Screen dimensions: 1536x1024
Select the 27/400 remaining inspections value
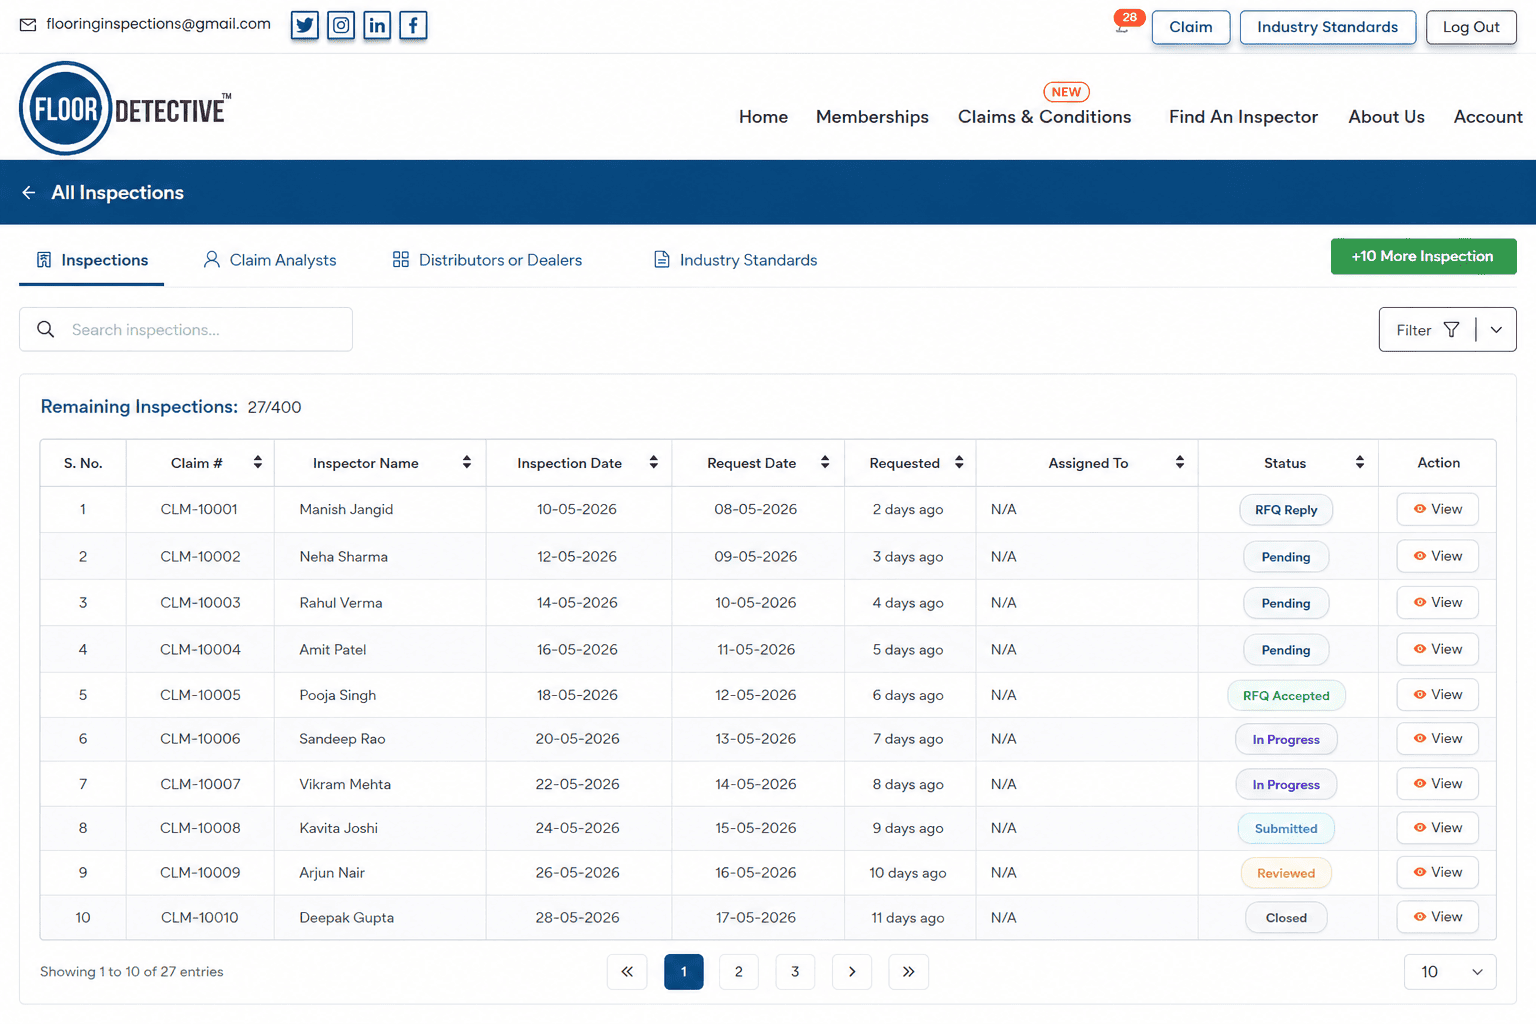274,407
